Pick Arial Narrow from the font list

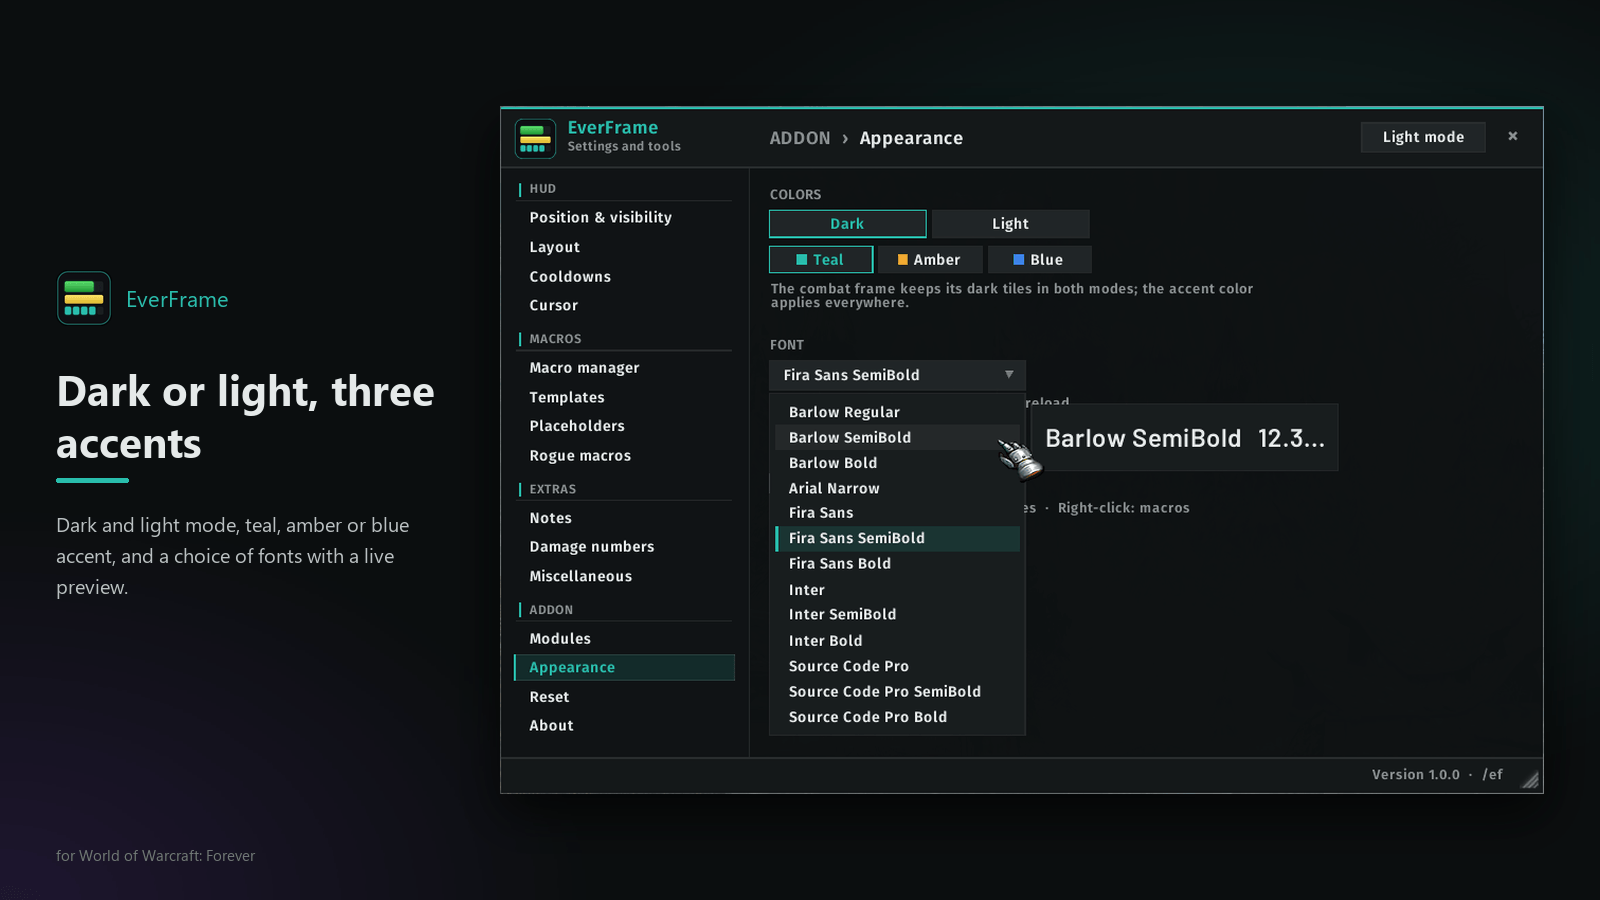click(x=897, y=488)
